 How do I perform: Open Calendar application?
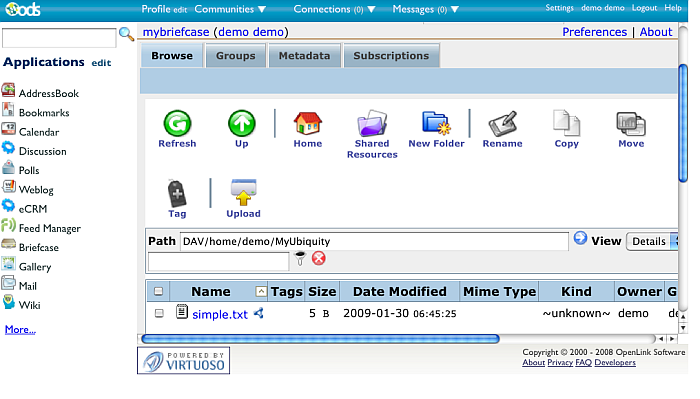click(39, 132)
